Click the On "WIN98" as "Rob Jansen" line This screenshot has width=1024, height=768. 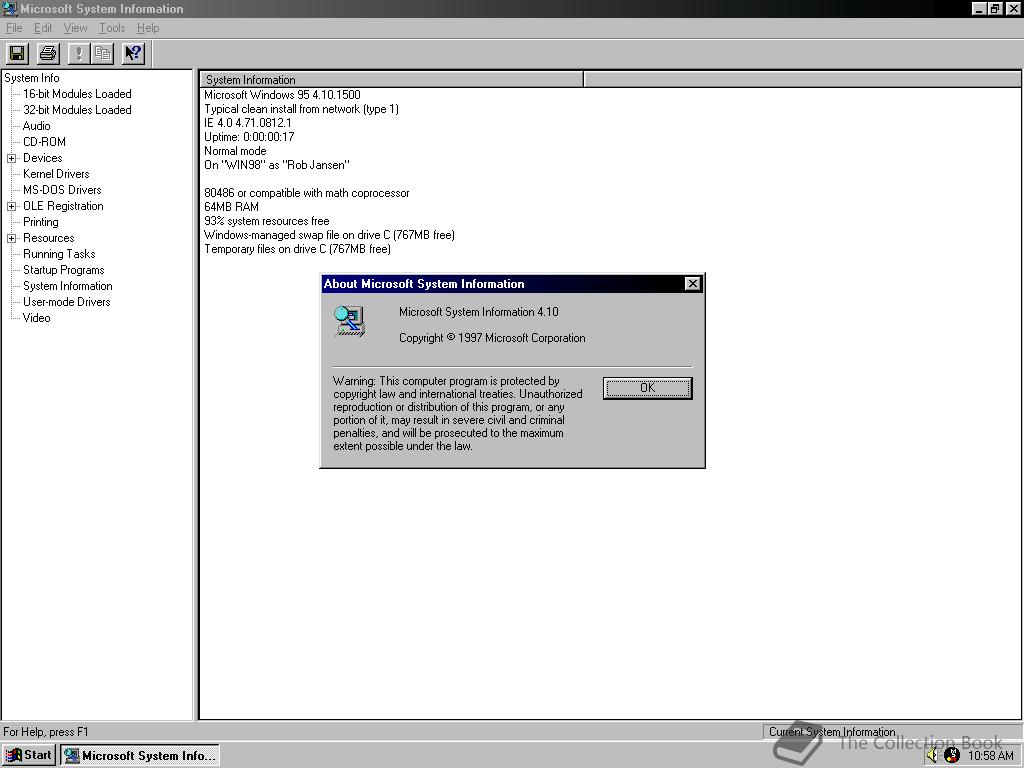coord(276,165)
